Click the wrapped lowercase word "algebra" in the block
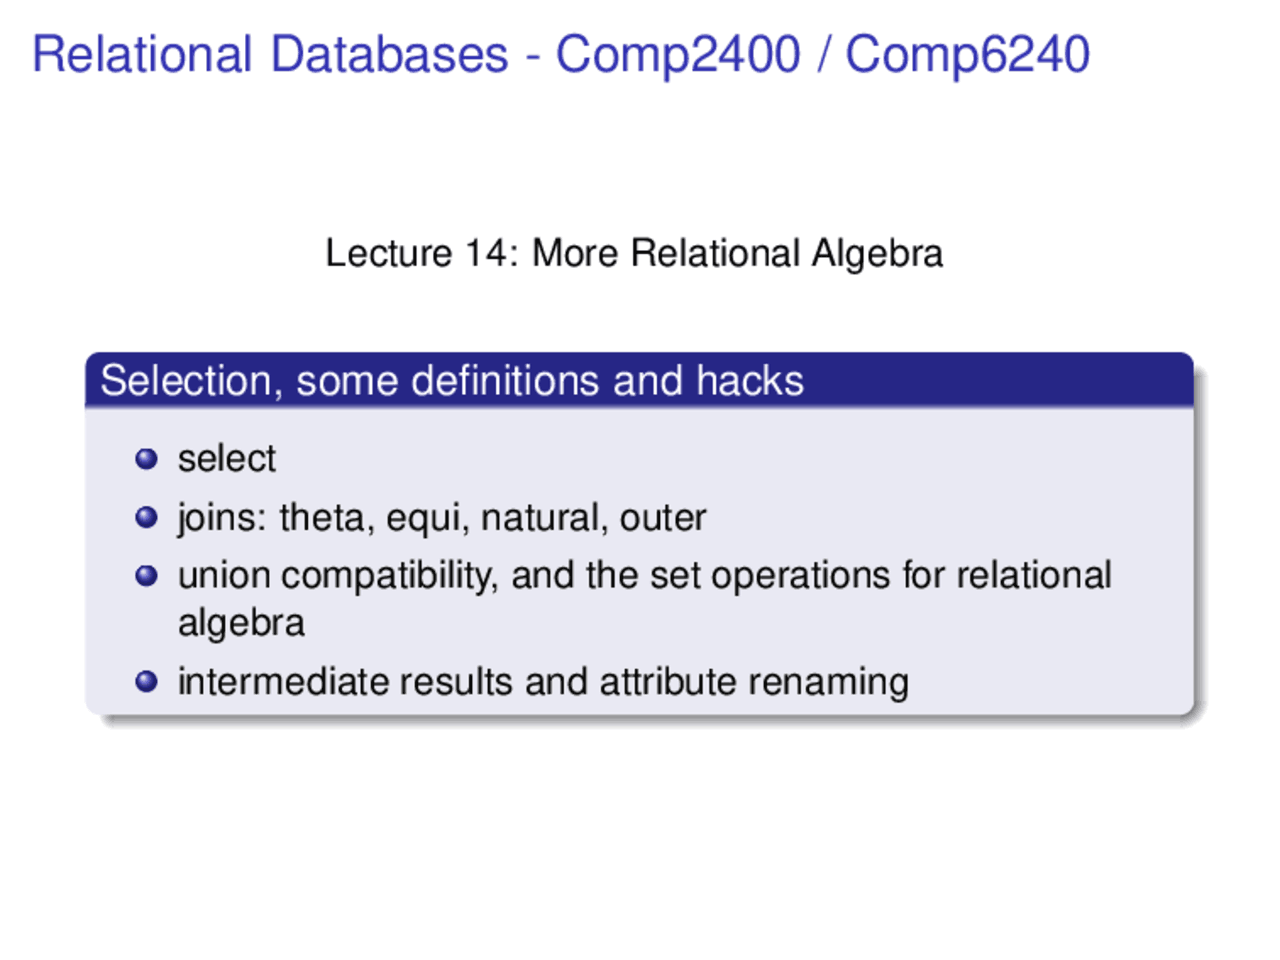Viewport: 1280px width, 960px height. coord(241,623)
